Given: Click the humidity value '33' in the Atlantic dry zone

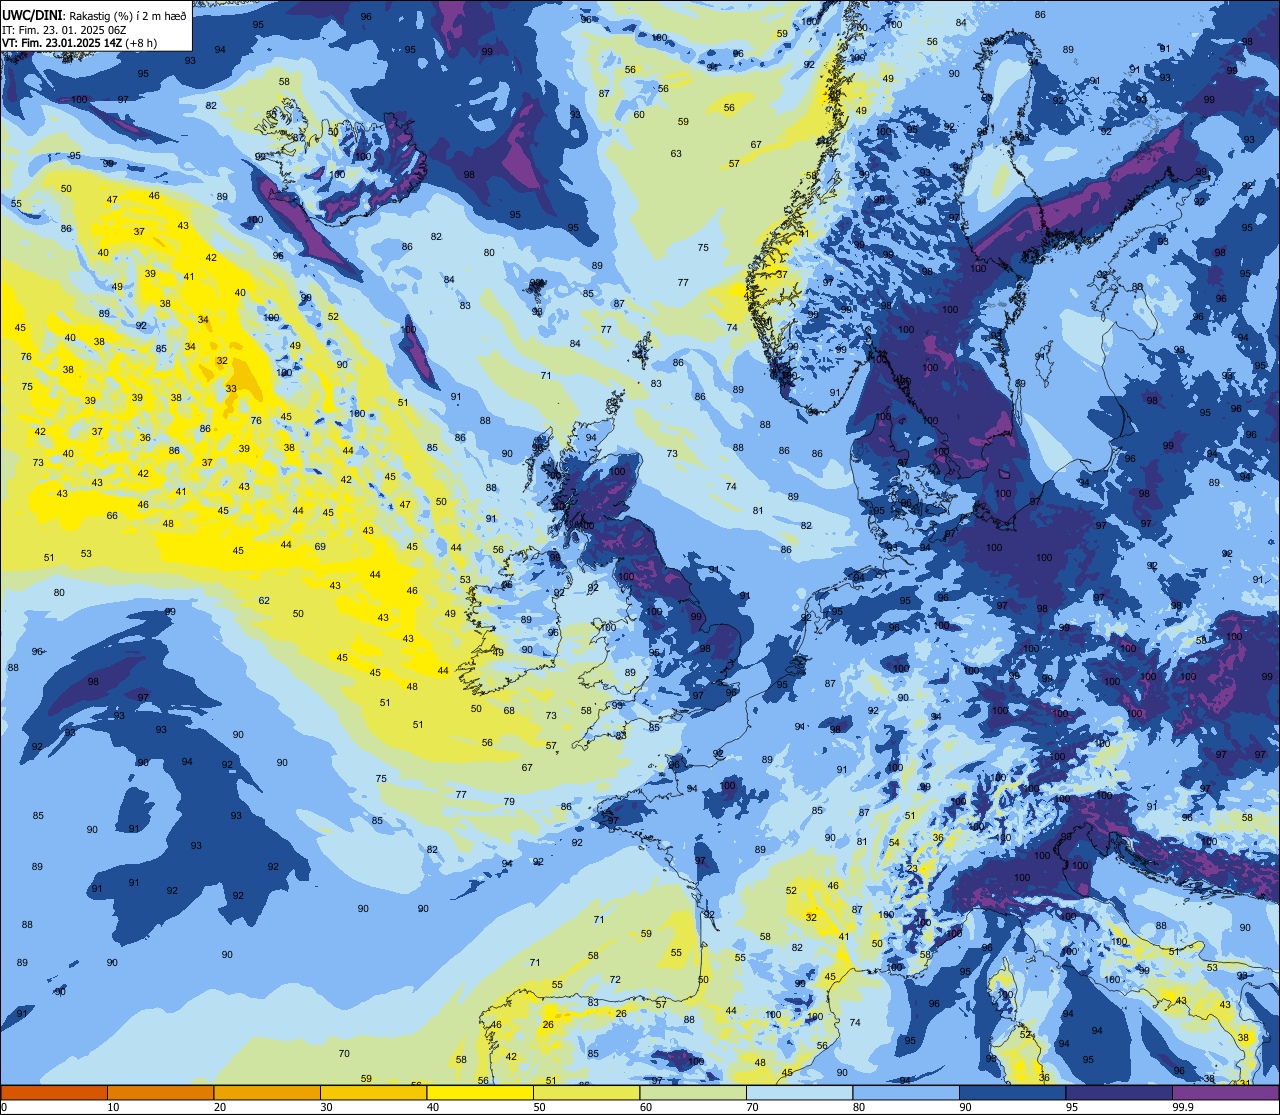Looking at the screenshot, I should pos(231,388).
